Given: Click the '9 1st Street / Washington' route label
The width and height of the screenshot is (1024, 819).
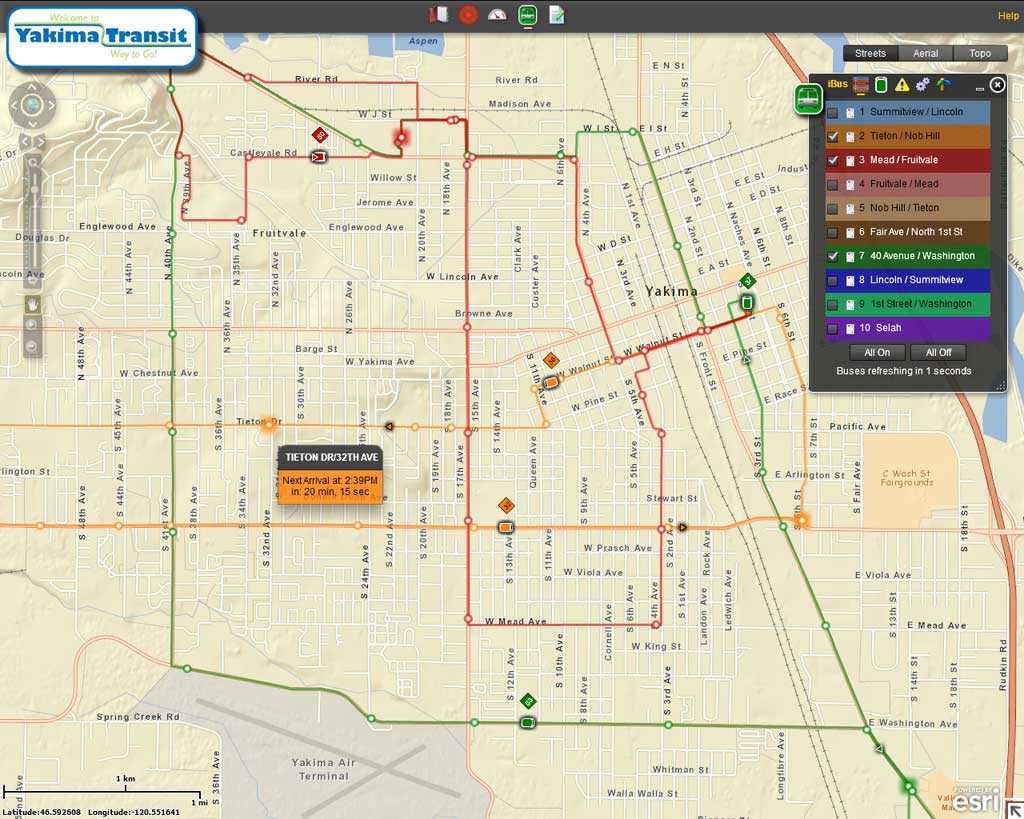Looking at the screenshot, I should pos(915,304).
